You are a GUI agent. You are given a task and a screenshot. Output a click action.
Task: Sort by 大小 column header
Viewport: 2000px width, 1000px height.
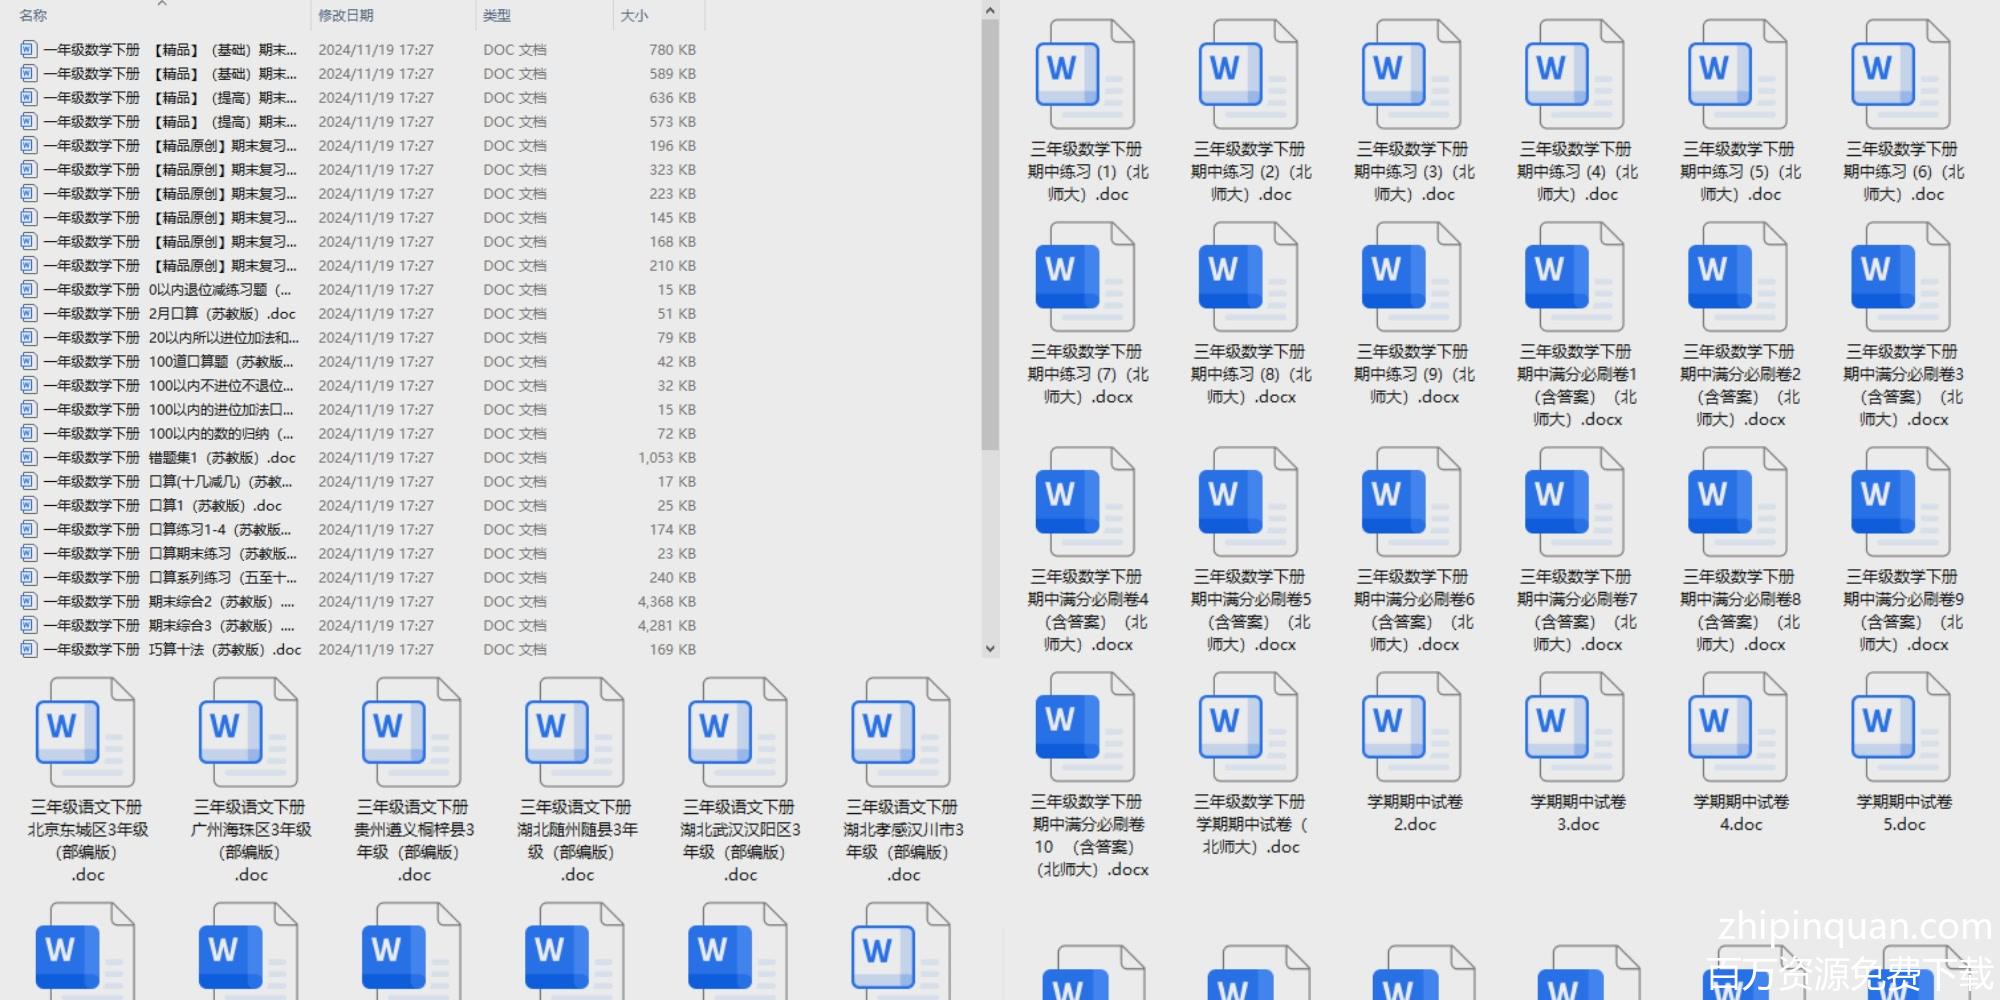point(634,16)
